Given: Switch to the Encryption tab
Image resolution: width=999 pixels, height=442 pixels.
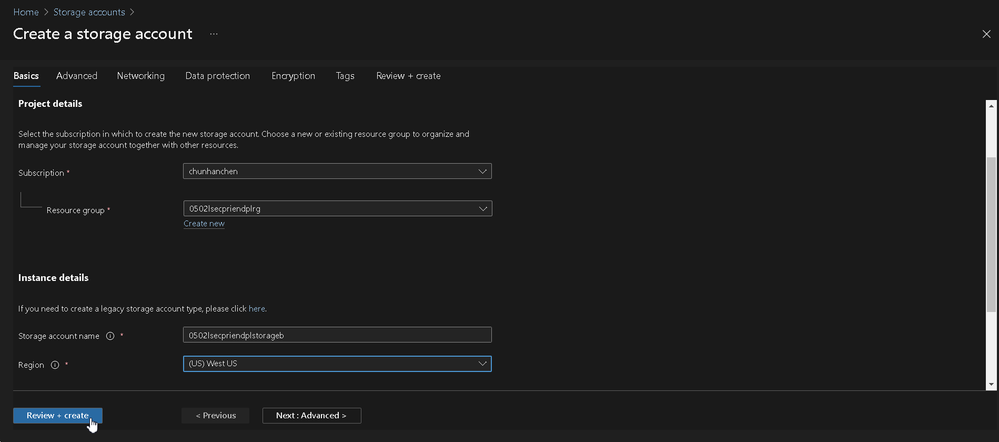Looking at the screenshot, I should [293, 76].
